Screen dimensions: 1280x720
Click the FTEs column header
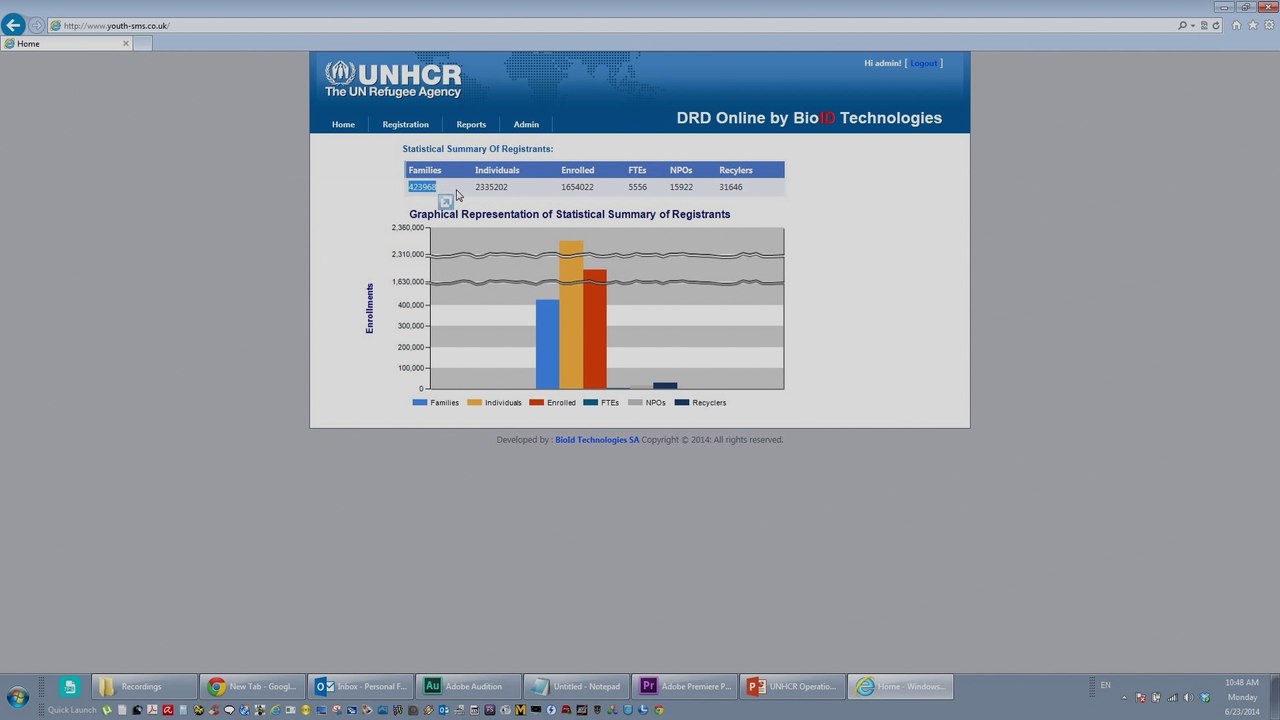(x=637, y=170)
